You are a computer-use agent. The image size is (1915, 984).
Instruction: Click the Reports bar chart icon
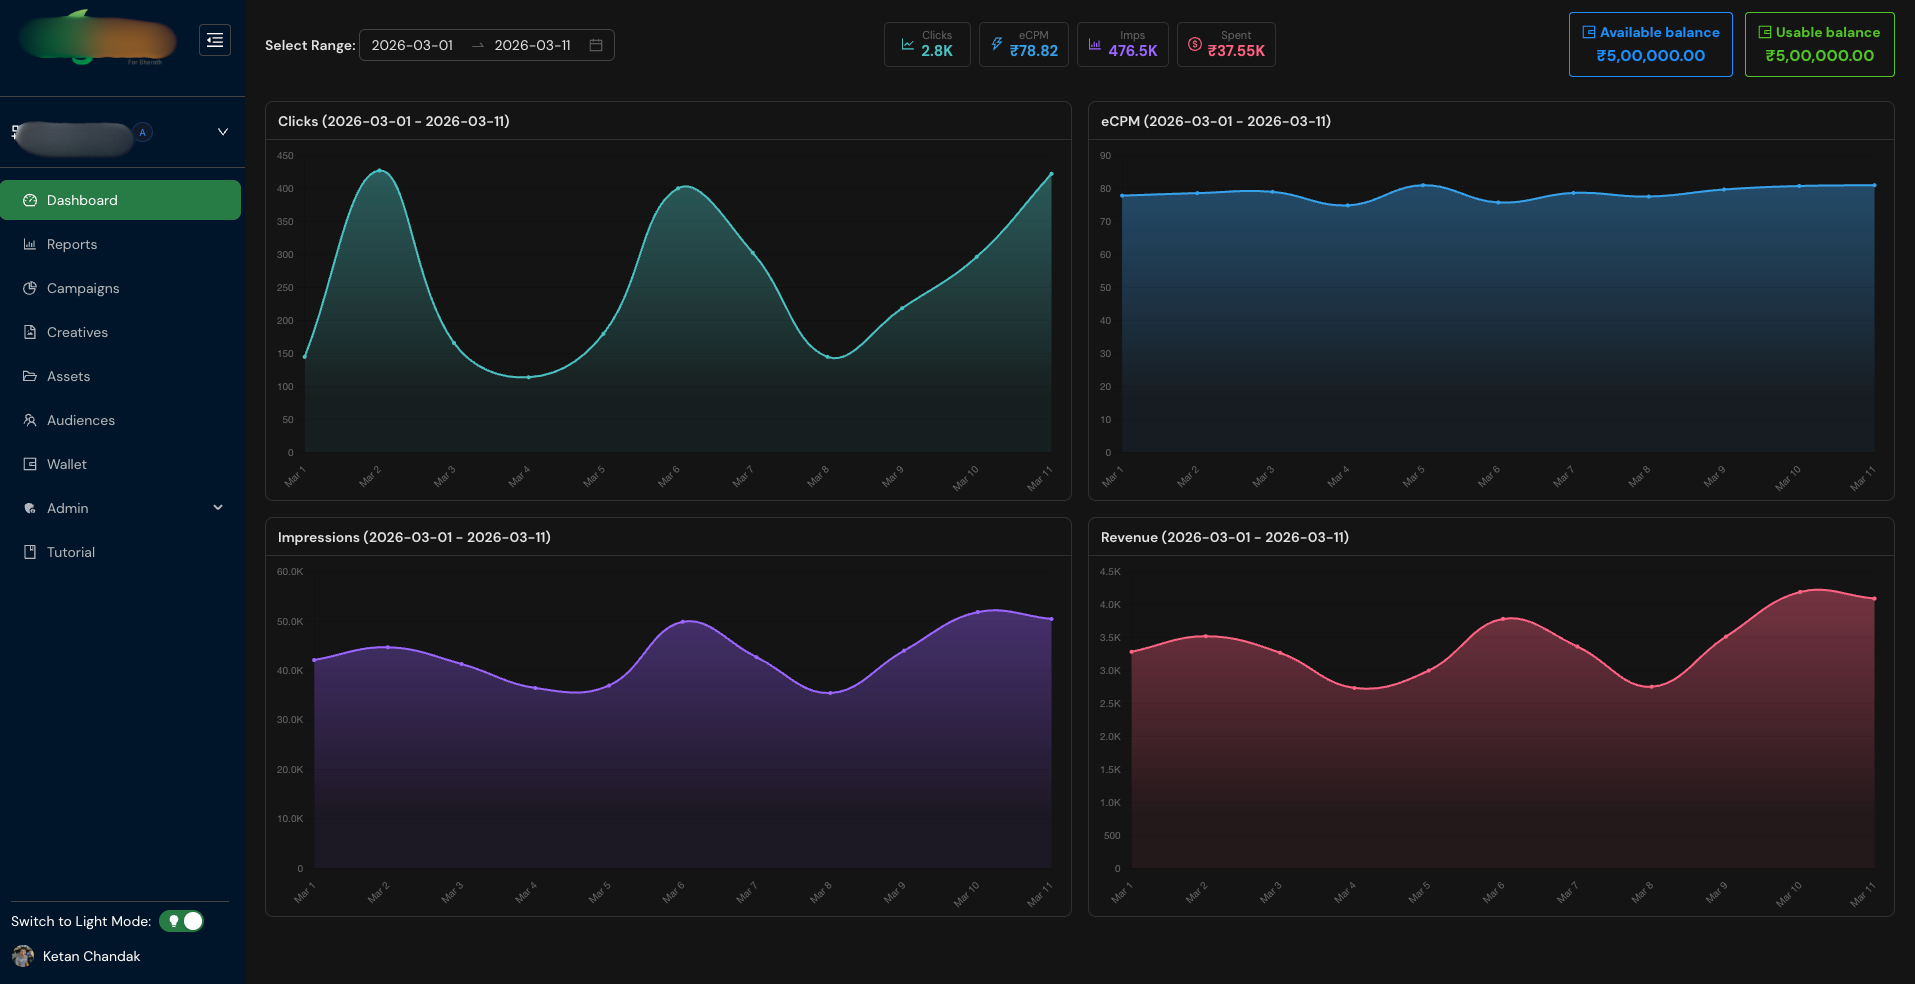point(30,244)
